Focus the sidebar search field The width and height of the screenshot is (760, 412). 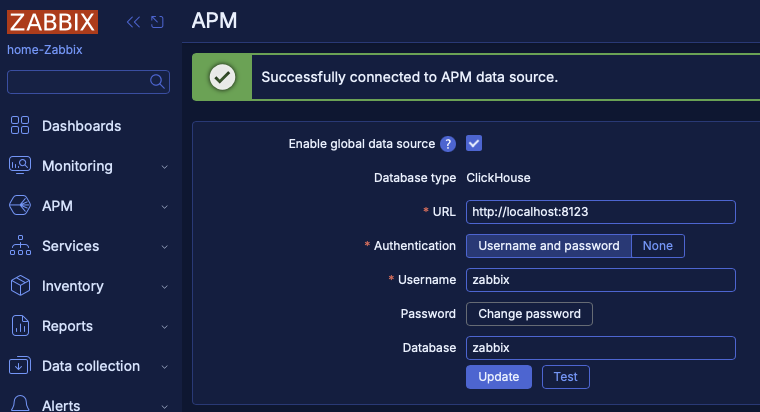tap(88, 81)
